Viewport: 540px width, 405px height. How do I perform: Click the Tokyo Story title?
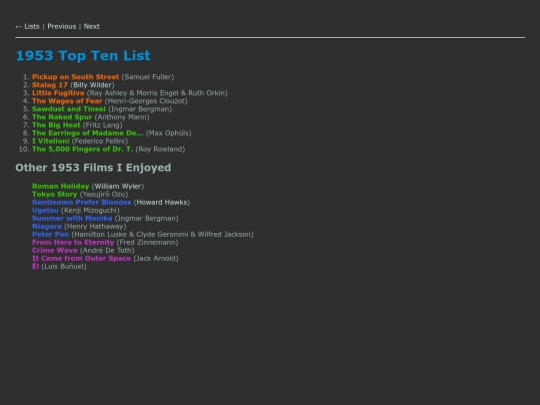click(55, 194)
